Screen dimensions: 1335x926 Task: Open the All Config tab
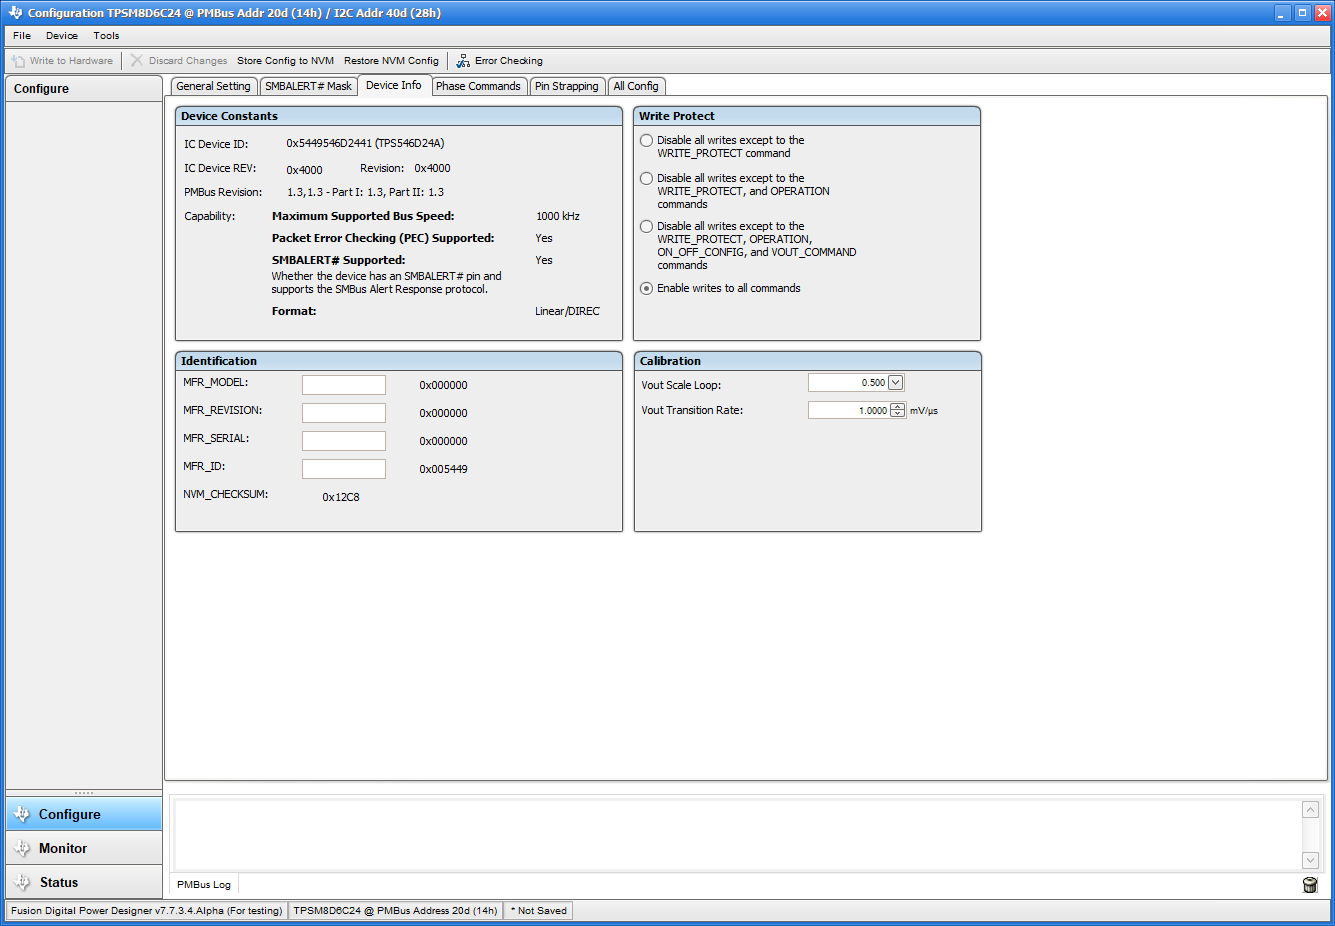pos(636,86)
